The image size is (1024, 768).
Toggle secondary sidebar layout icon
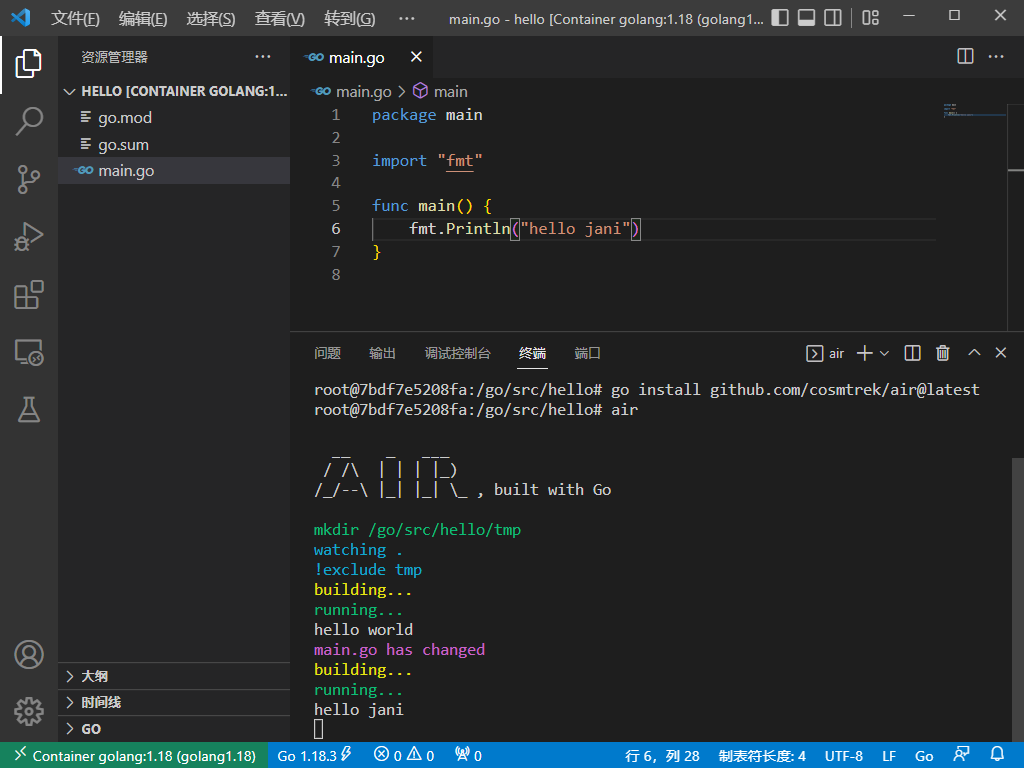click(x=833, y=18)
